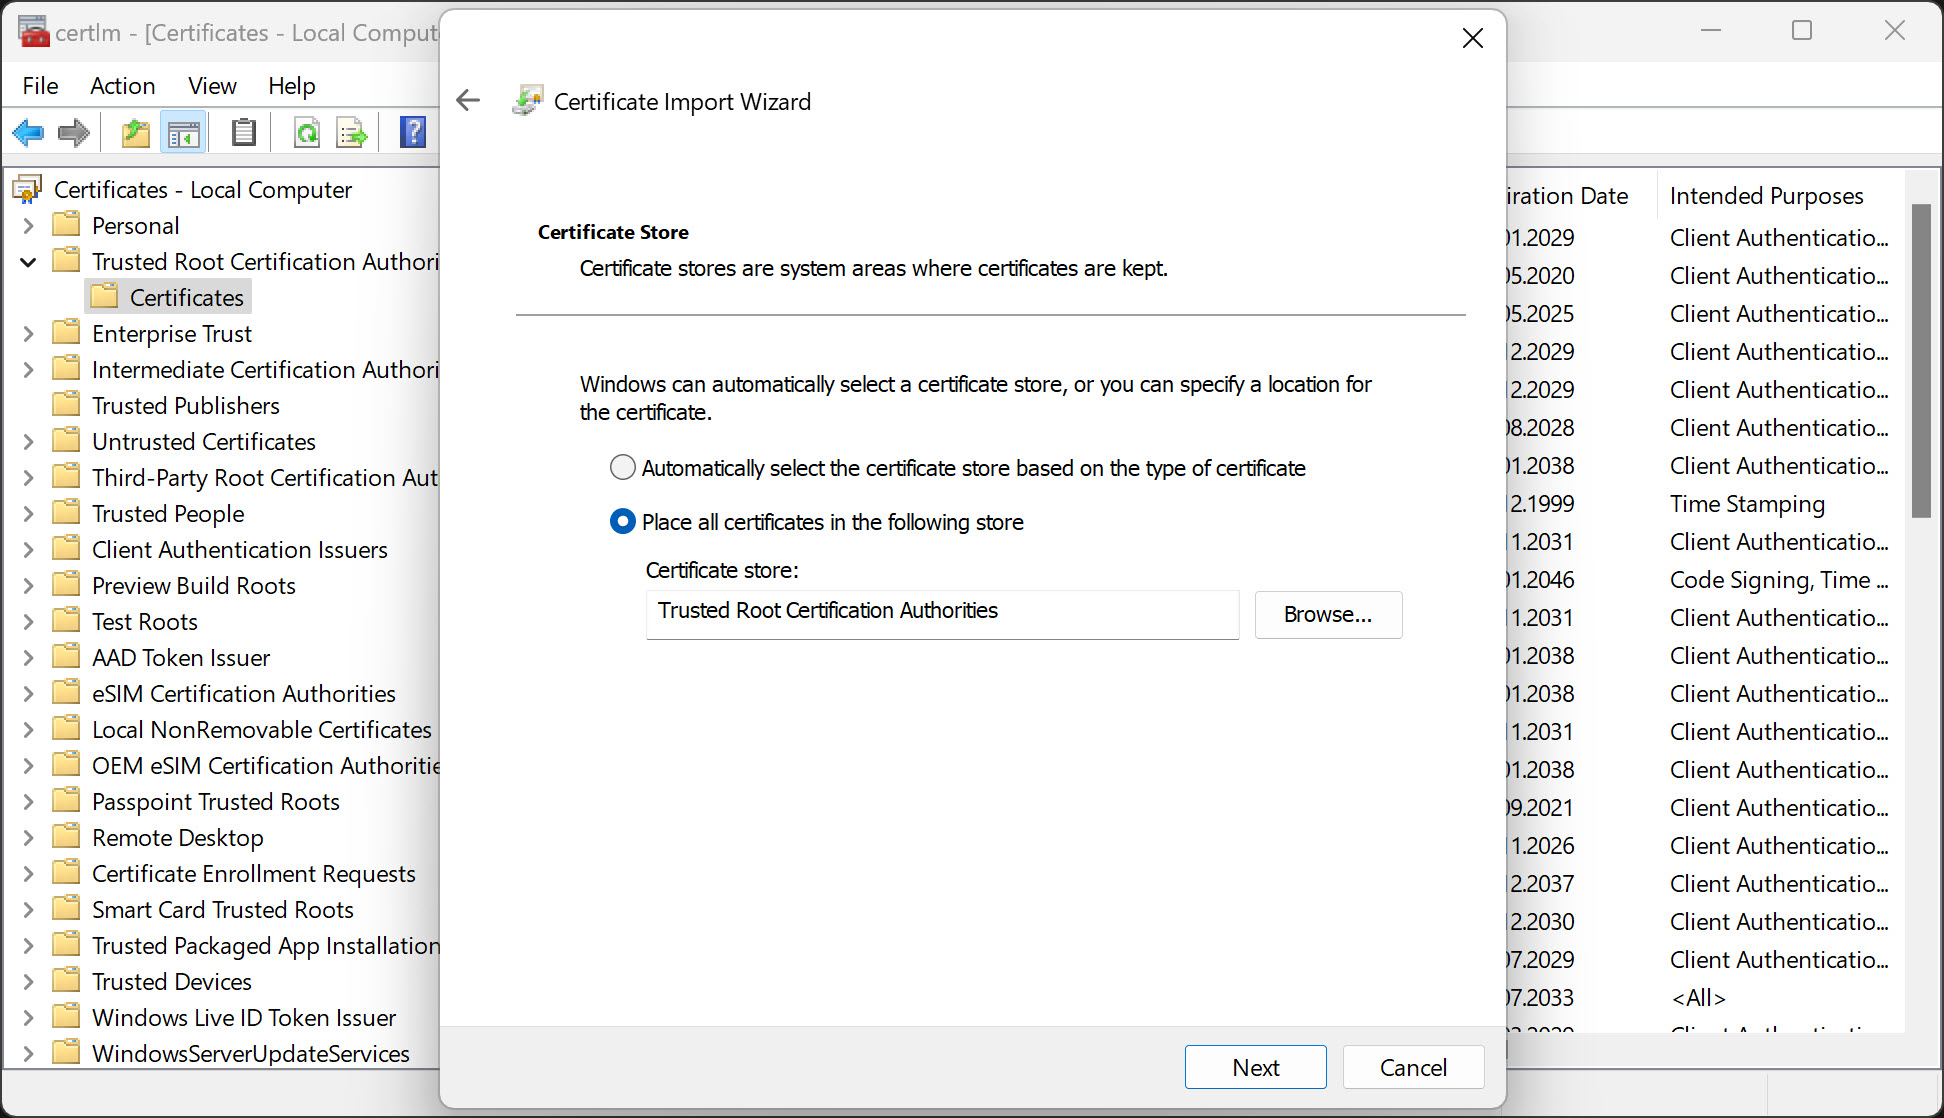Select Place all certificates in following store

[623, 522]
